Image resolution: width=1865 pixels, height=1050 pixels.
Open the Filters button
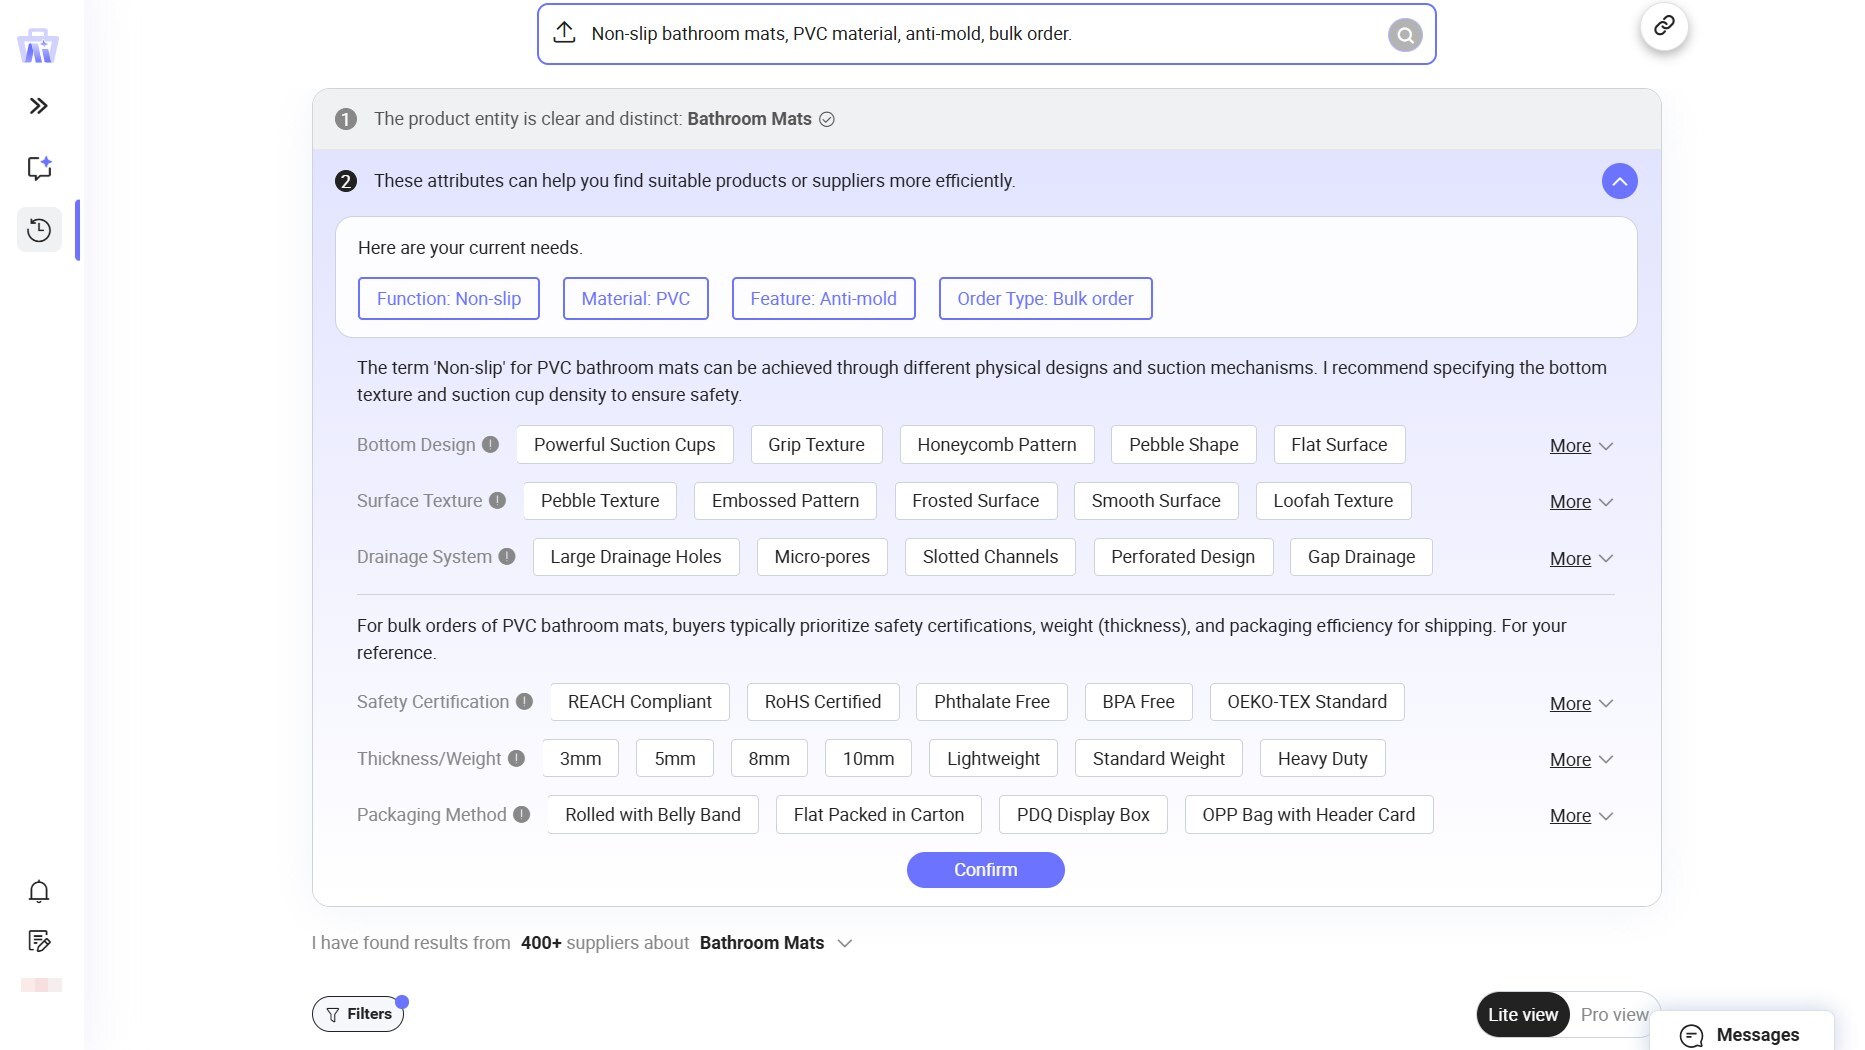point(358,1014)
